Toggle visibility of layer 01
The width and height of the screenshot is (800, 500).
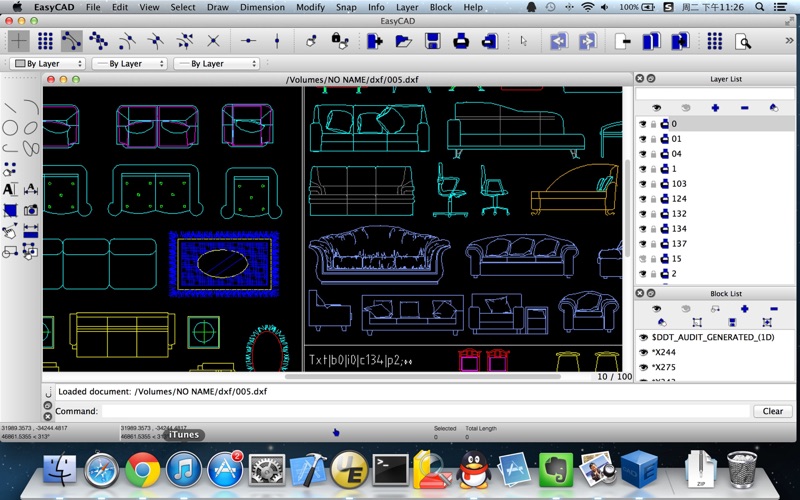(x=643, y=139)
